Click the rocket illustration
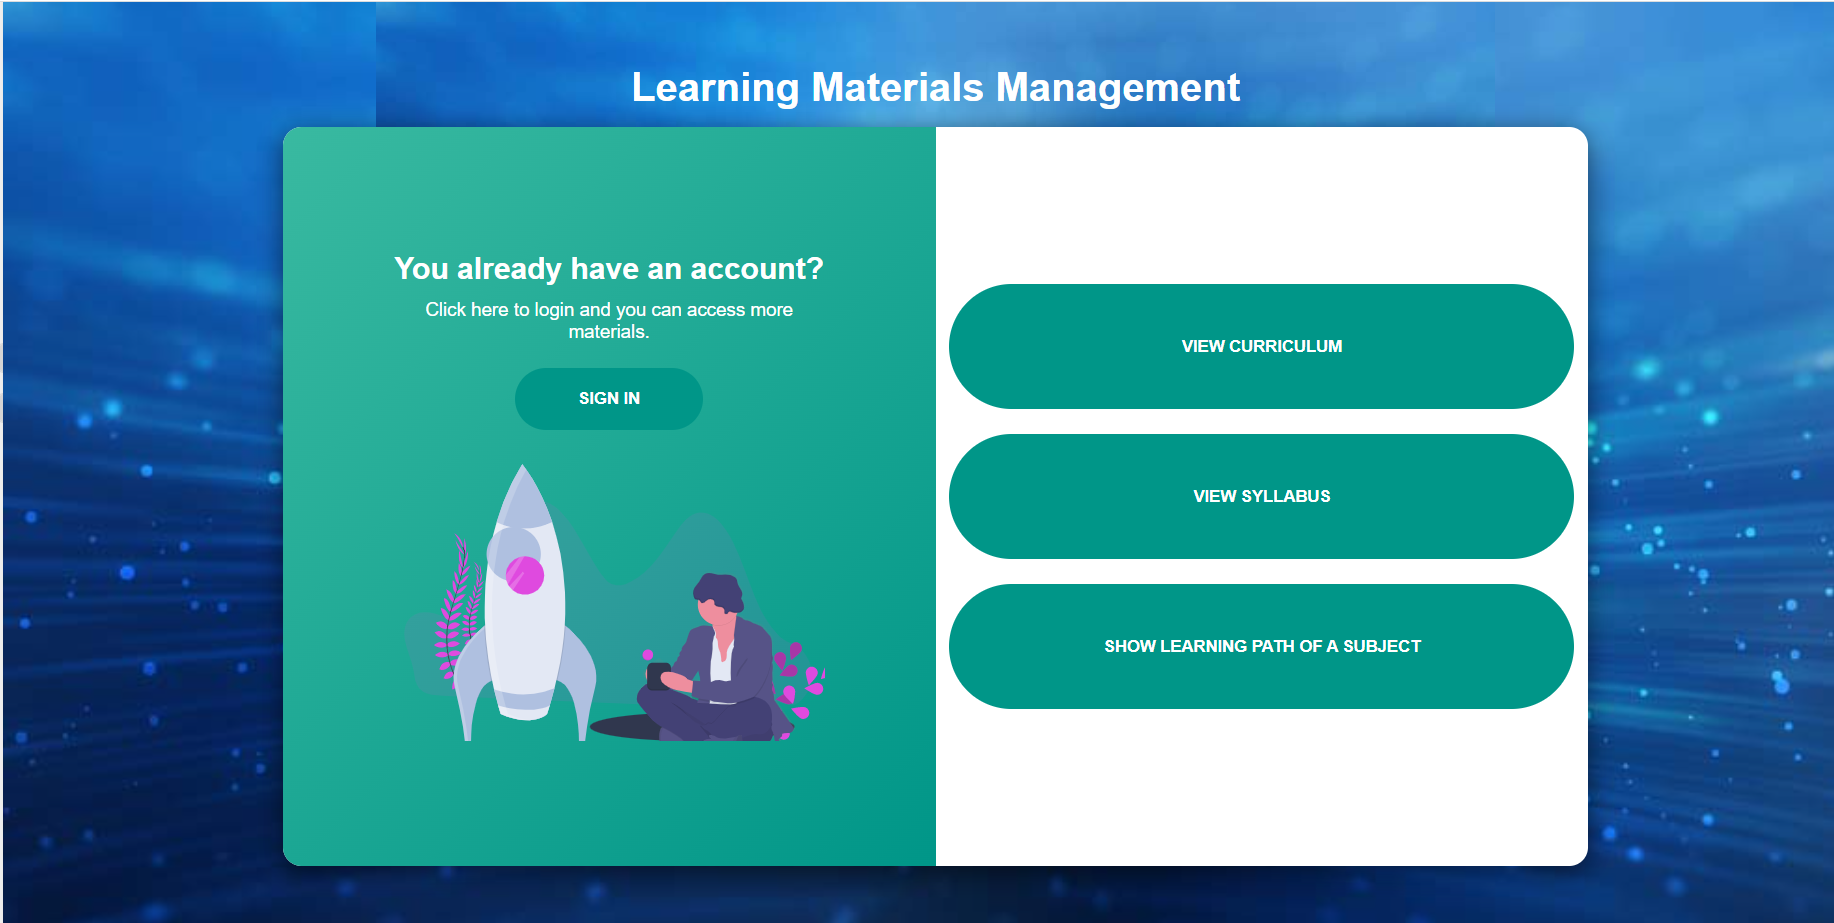Viewport: 1834px width, 923px height. tap(524, 600)
